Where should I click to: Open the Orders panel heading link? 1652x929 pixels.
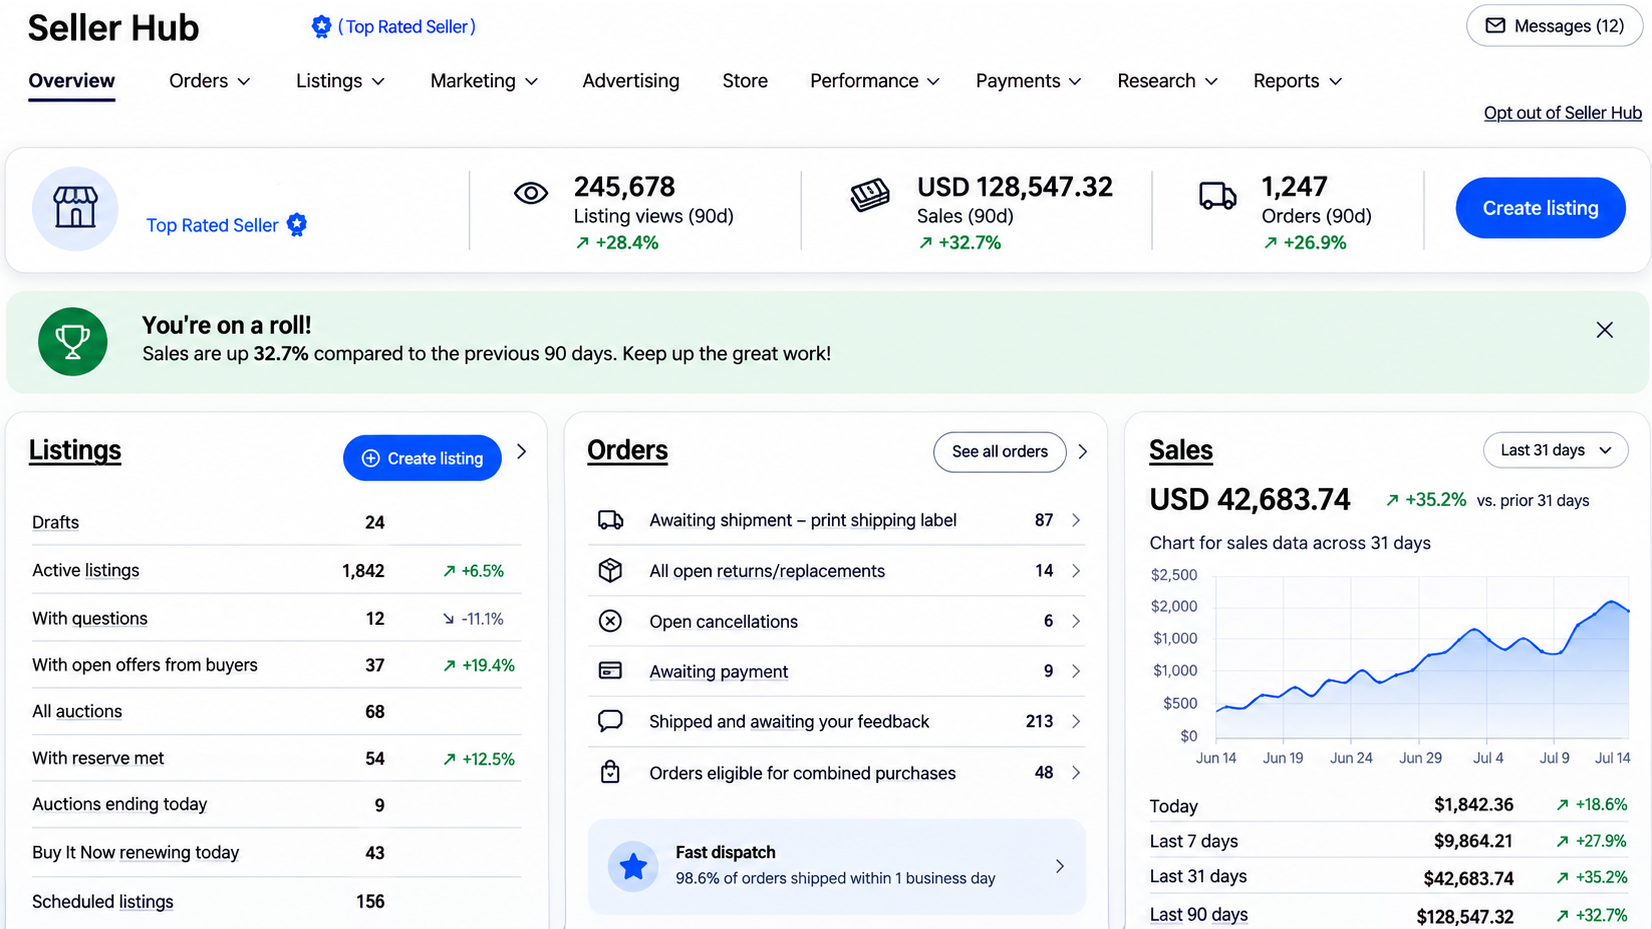pyautogui.click(x=627, y=450)
